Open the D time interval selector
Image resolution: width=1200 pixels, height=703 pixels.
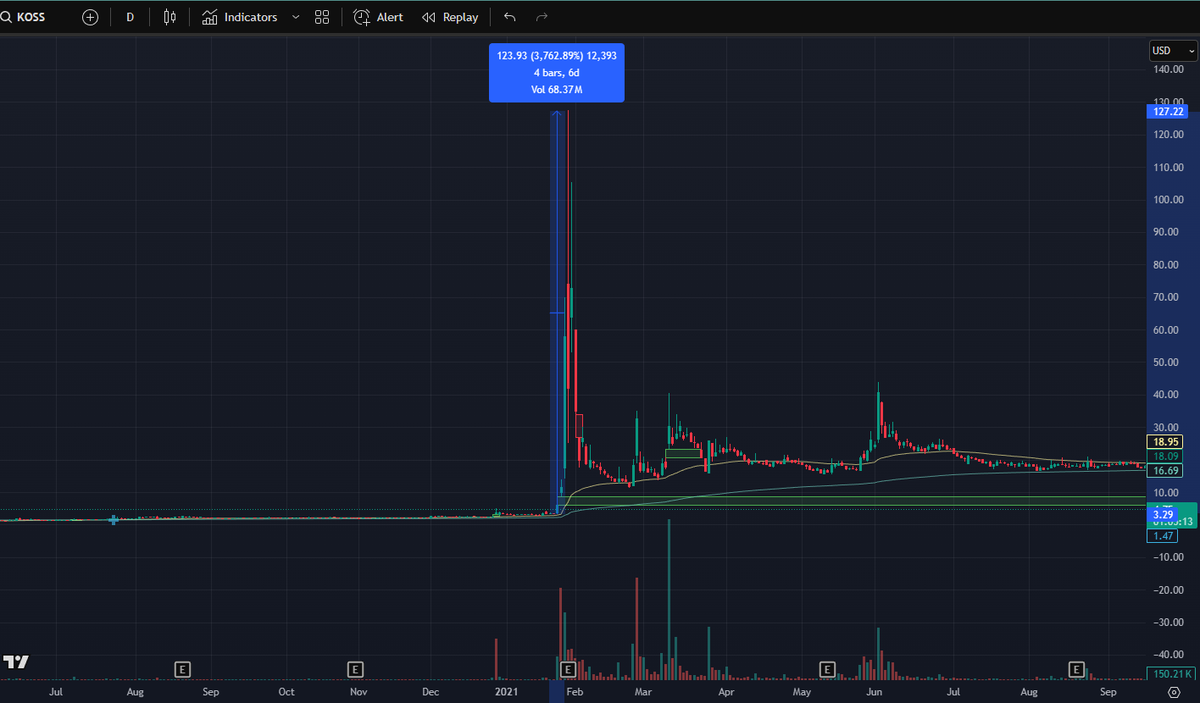click(130, 17)
